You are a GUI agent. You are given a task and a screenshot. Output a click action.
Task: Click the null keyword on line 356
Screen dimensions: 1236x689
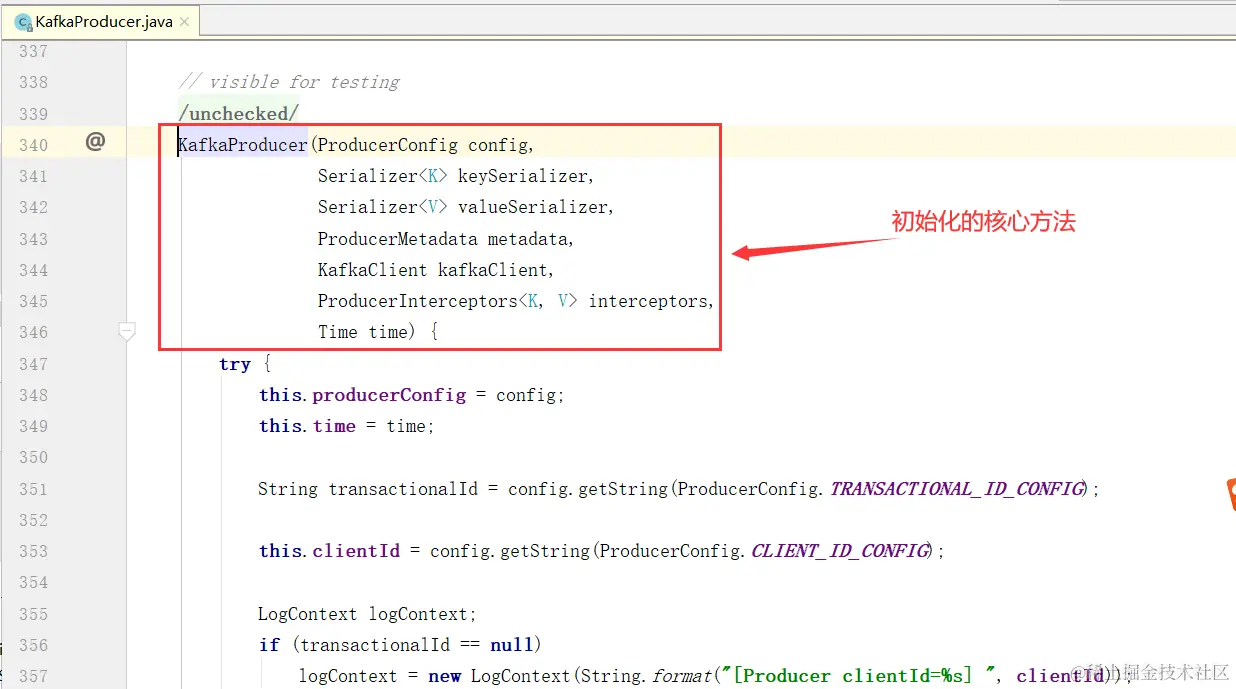pos(513,645)
